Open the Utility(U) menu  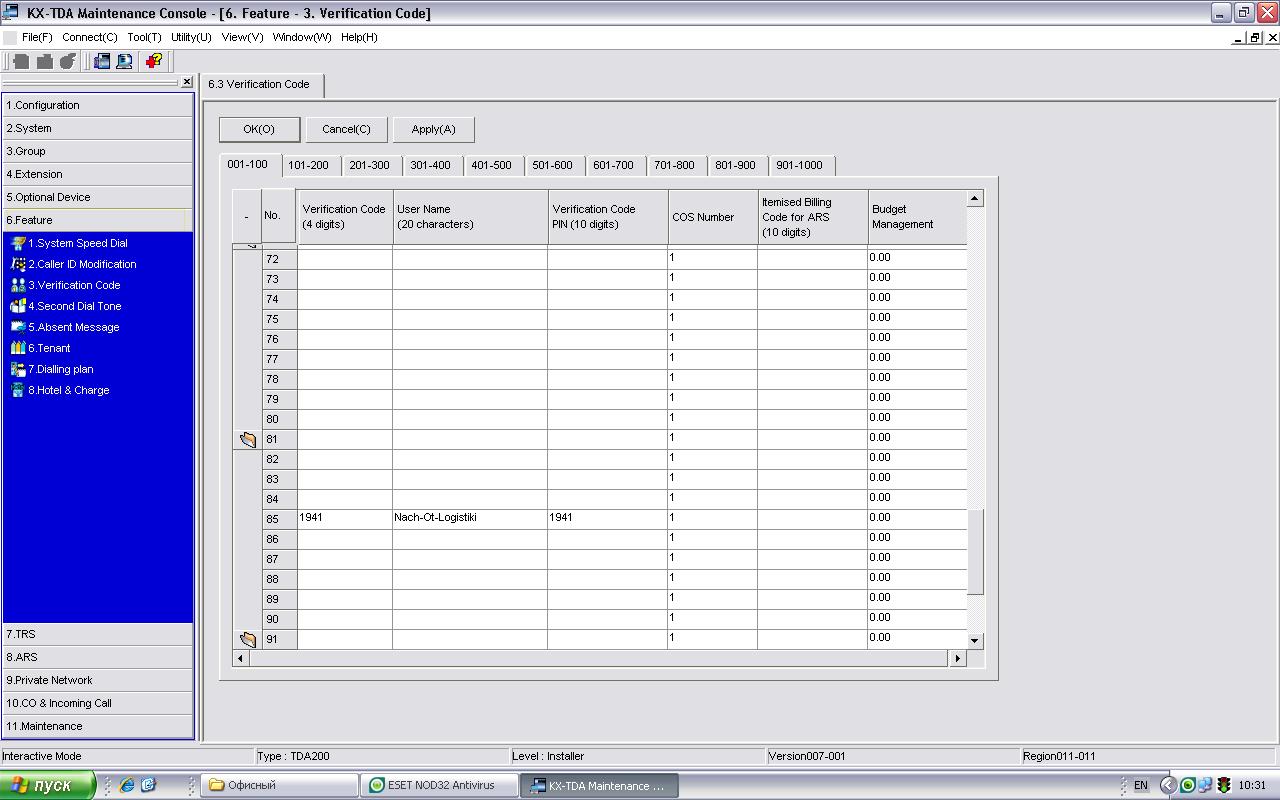tap(191, 37)
